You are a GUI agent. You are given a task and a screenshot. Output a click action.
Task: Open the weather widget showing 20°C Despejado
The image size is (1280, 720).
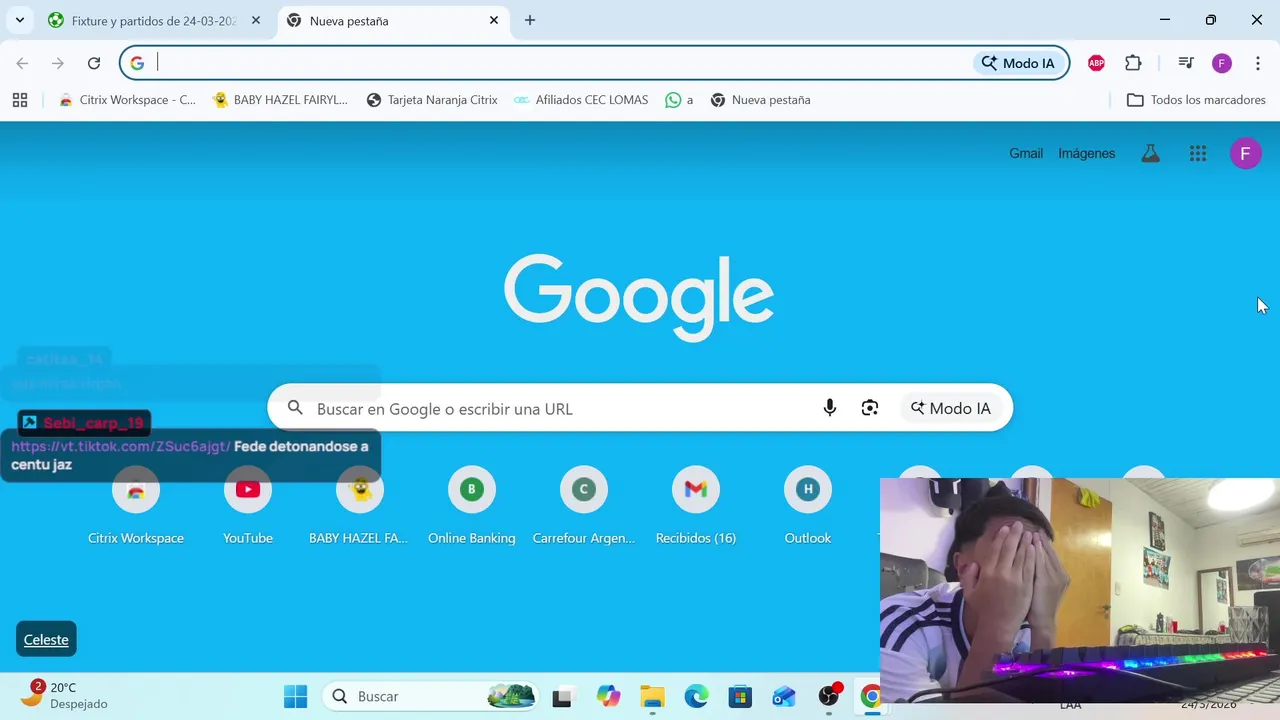tap(65, 695)
